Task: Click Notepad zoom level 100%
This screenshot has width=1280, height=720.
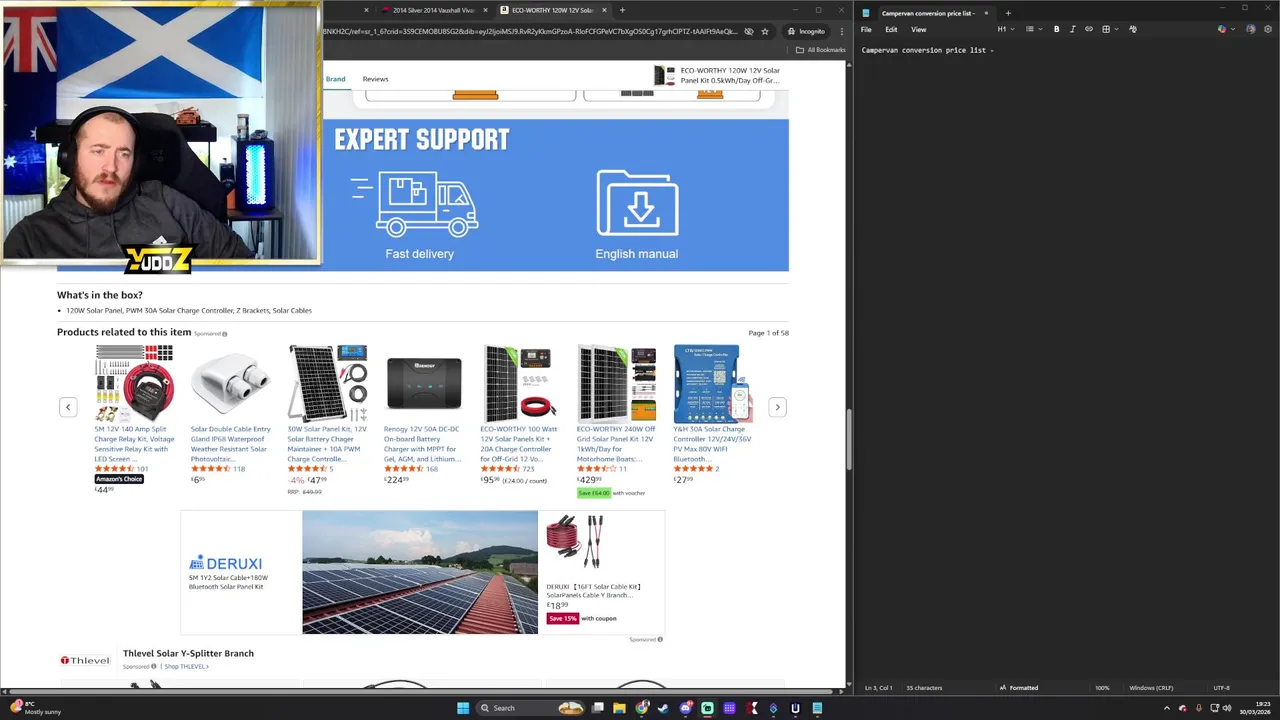Action: click(1102, 688)
